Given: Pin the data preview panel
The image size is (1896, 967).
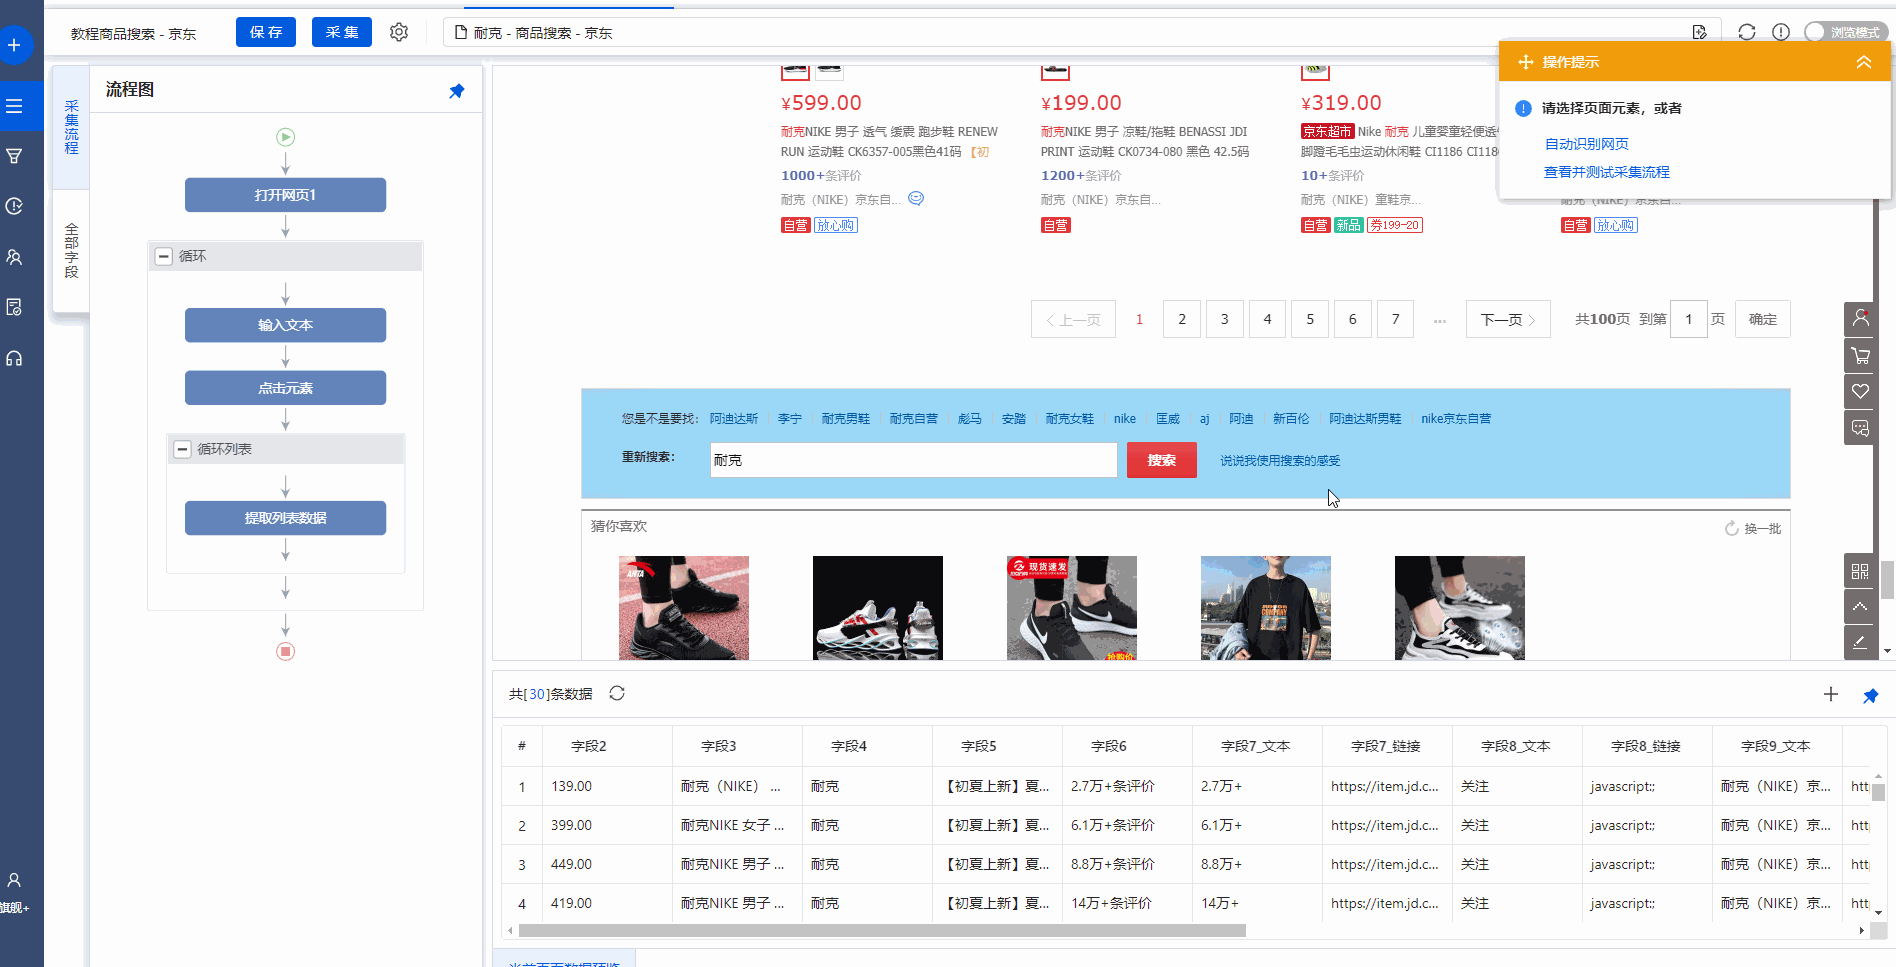Looking at the screenshot, I should coord(1871,695).
